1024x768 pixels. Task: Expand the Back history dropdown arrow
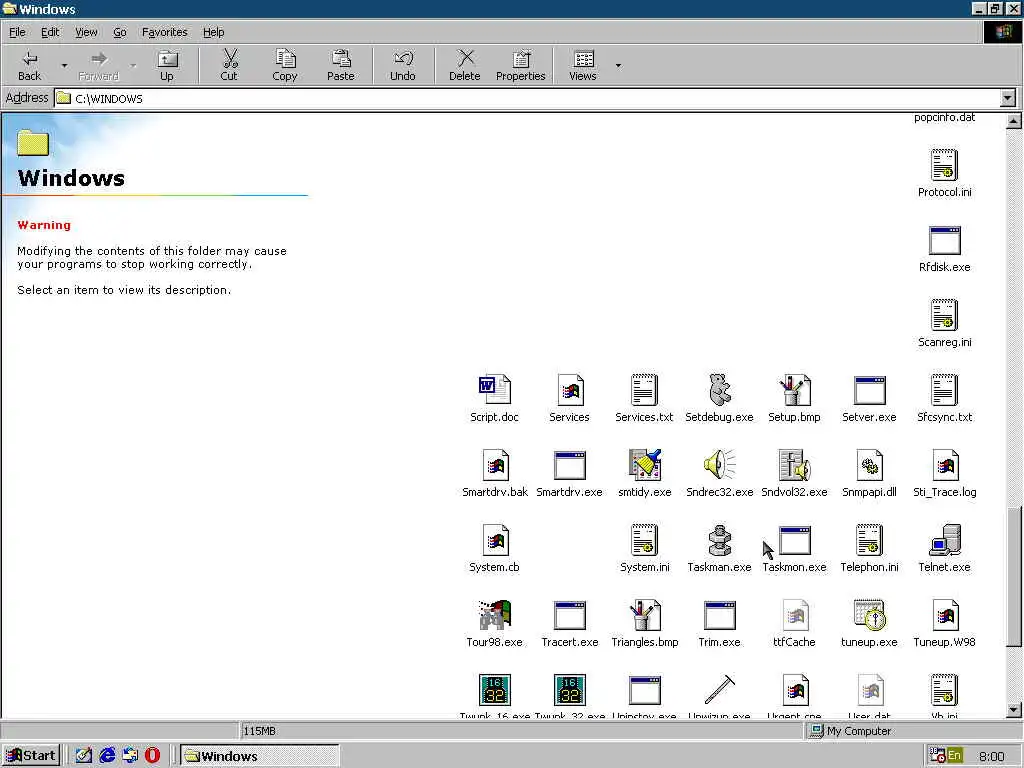click(64, 65)
